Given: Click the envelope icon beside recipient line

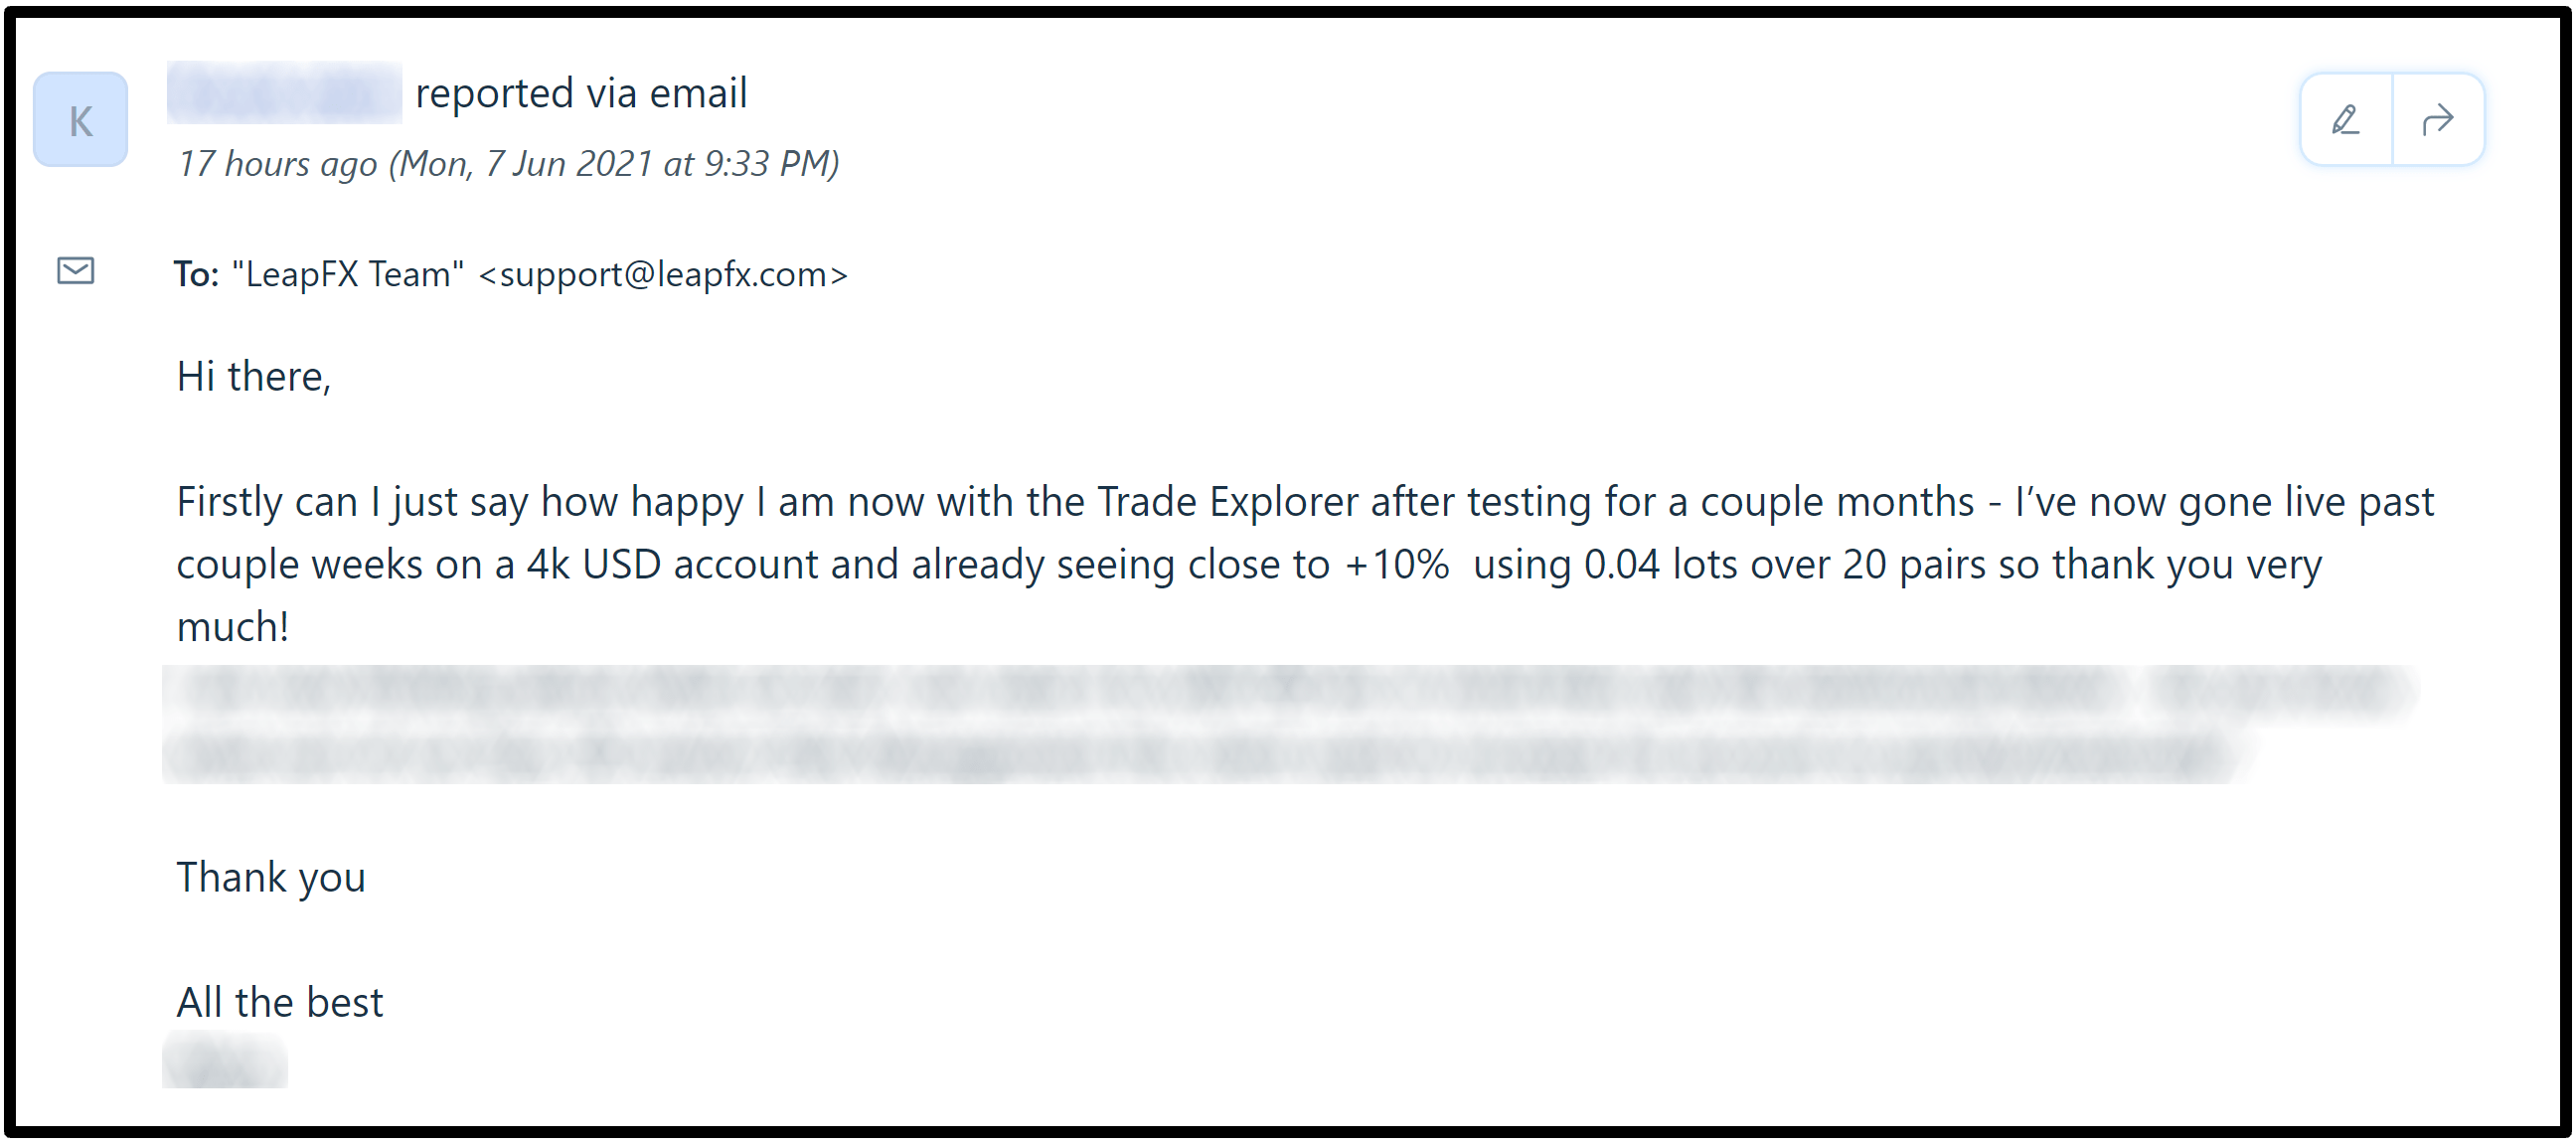Looking at the screenshot, I should coord(76,271).
